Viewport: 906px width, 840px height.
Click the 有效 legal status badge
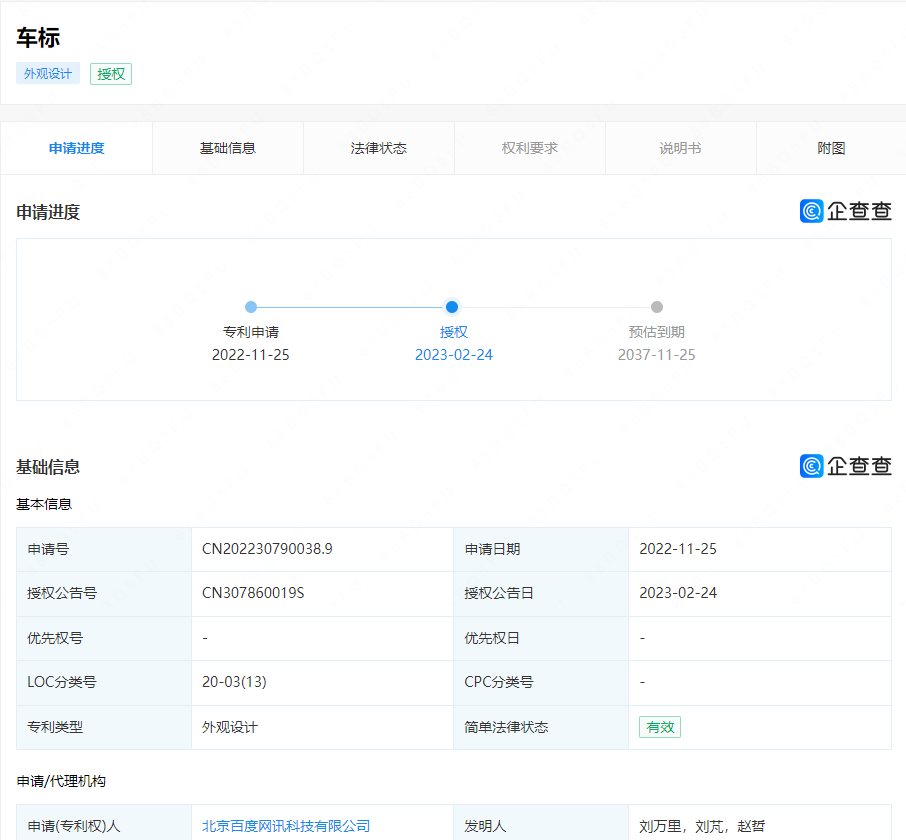pyautogui.click(x=660, y=727)
